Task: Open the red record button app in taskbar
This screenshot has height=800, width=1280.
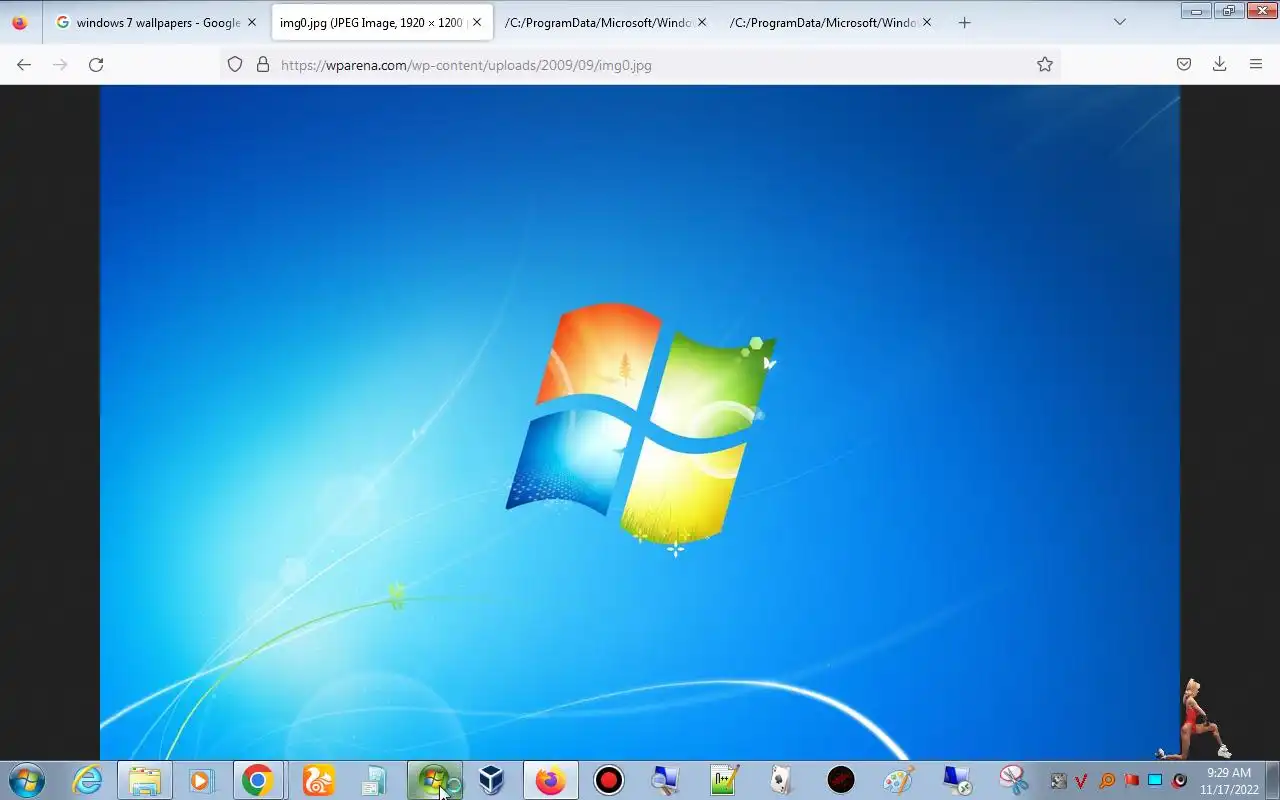Action: [x=608, y=780]
